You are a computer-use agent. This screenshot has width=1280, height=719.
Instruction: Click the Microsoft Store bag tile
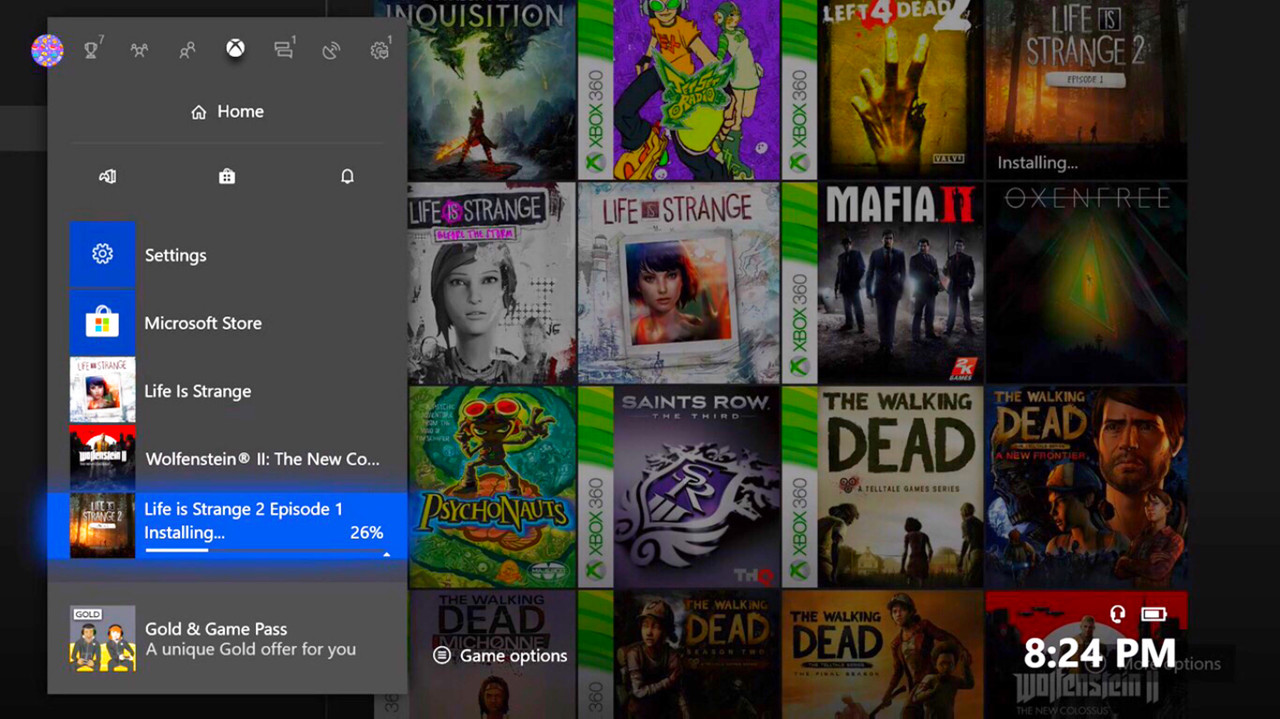pos(102,323)
